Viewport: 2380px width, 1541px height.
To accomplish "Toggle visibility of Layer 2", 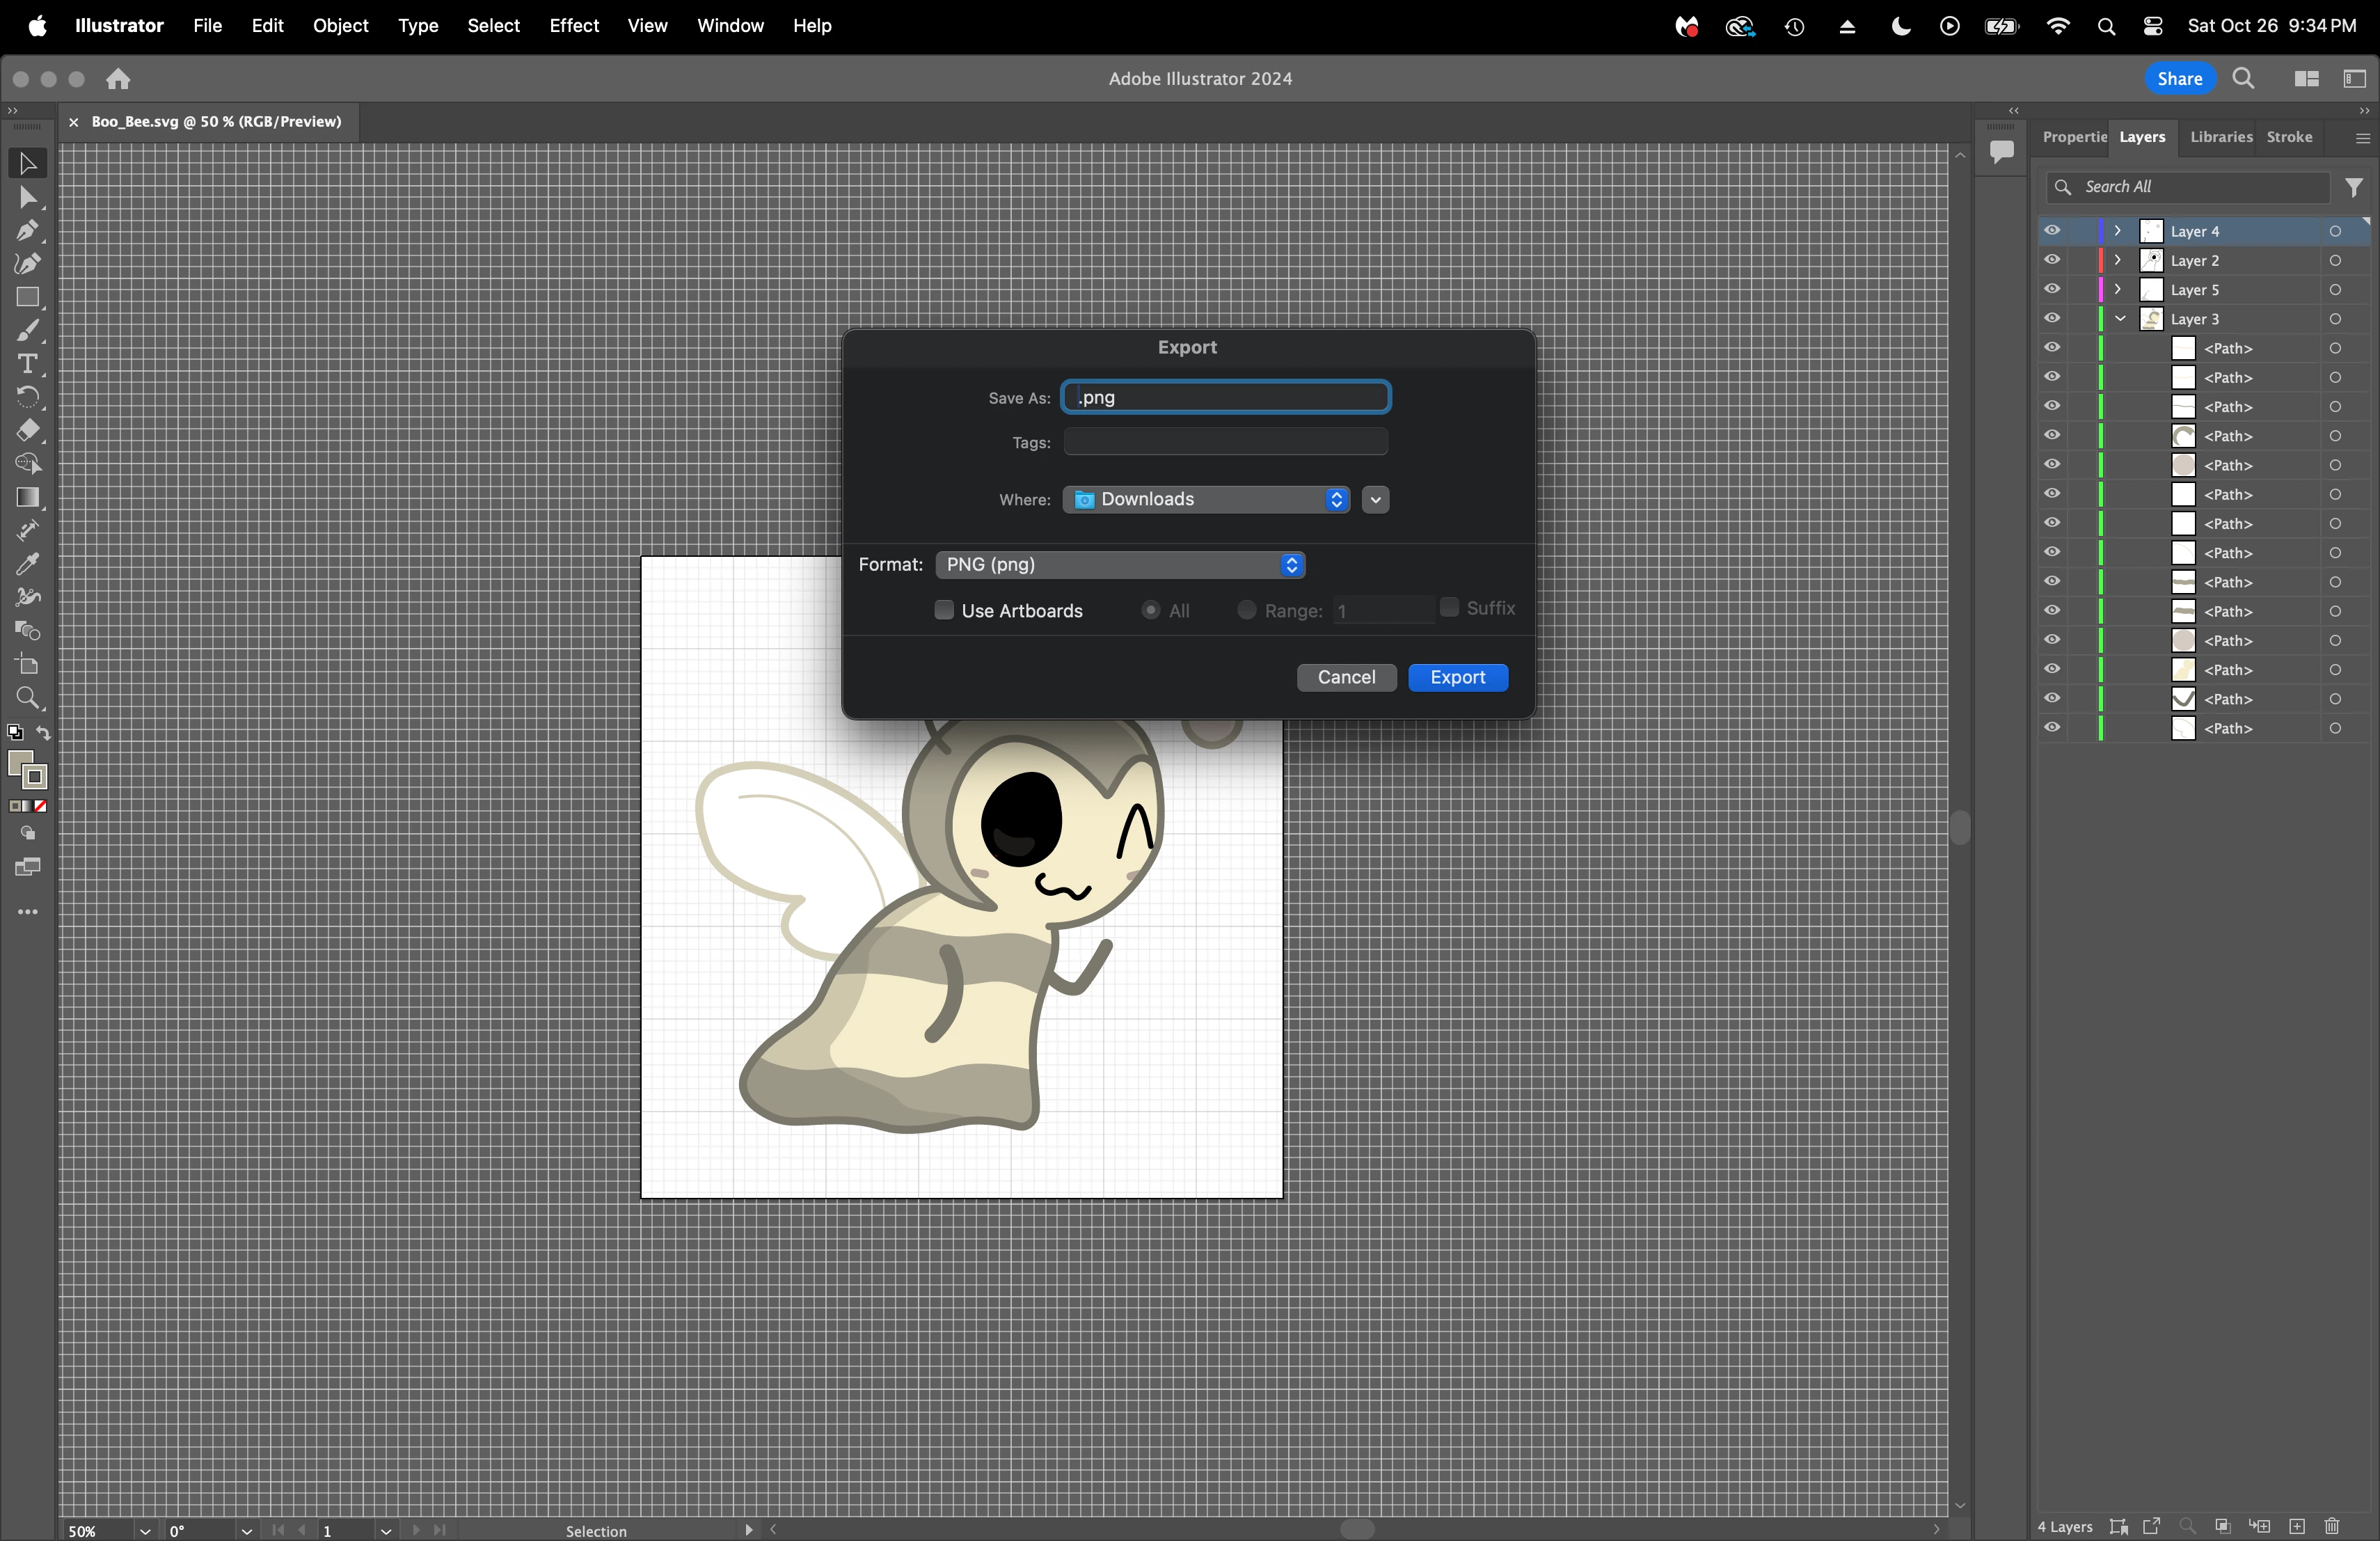I will [2052, 260].
